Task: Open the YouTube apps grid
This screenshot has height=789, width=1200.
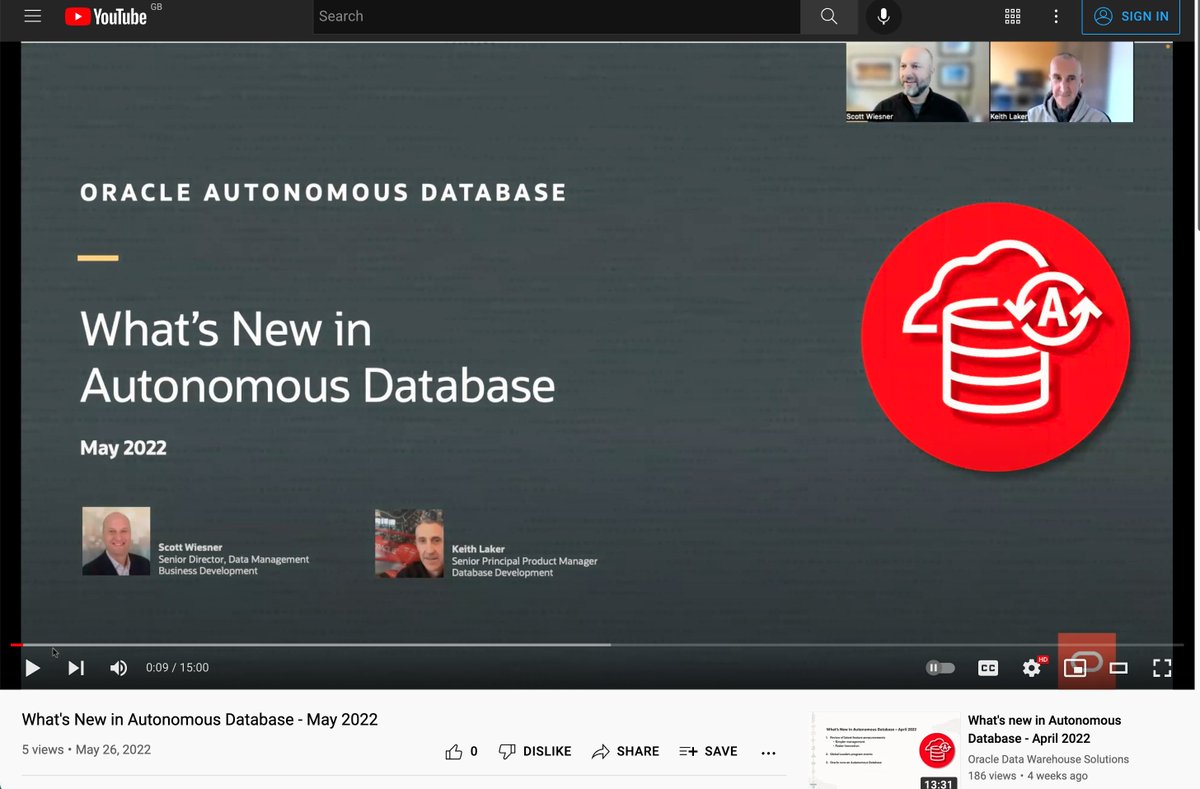Action: [1012, 16]
